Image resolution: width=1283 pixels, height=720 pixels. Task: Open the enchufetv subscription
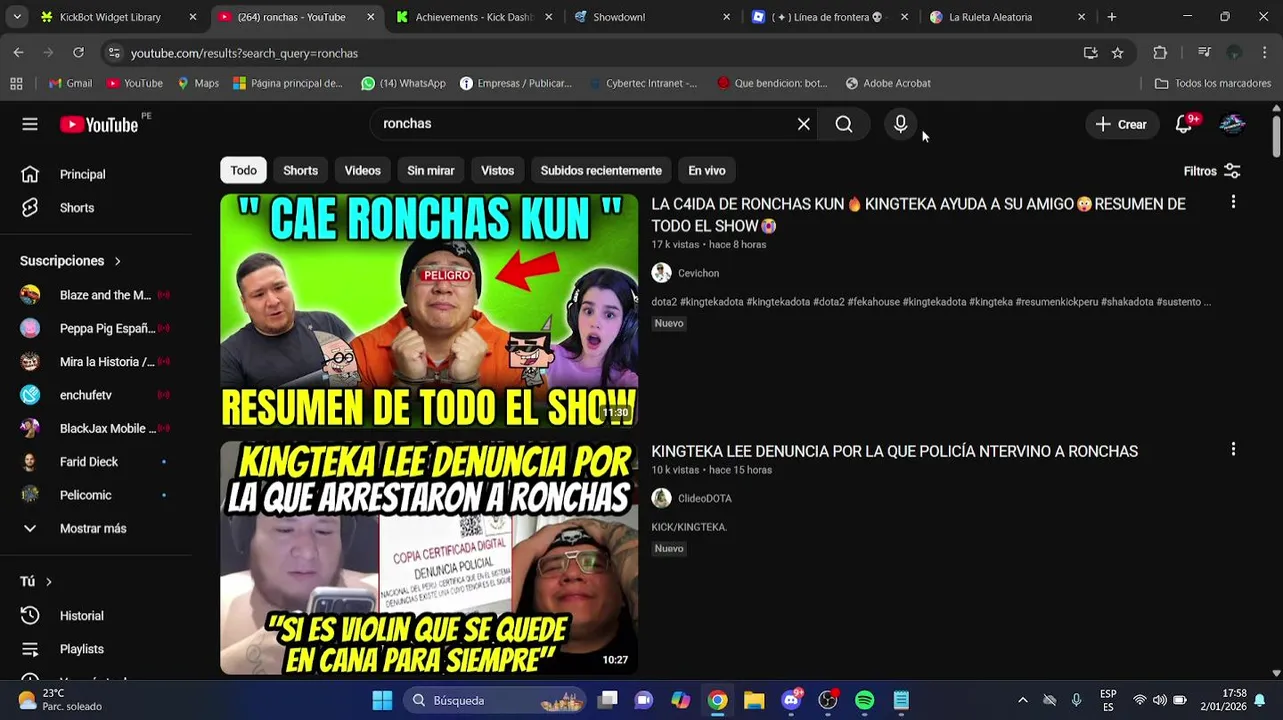click(95, 395)
